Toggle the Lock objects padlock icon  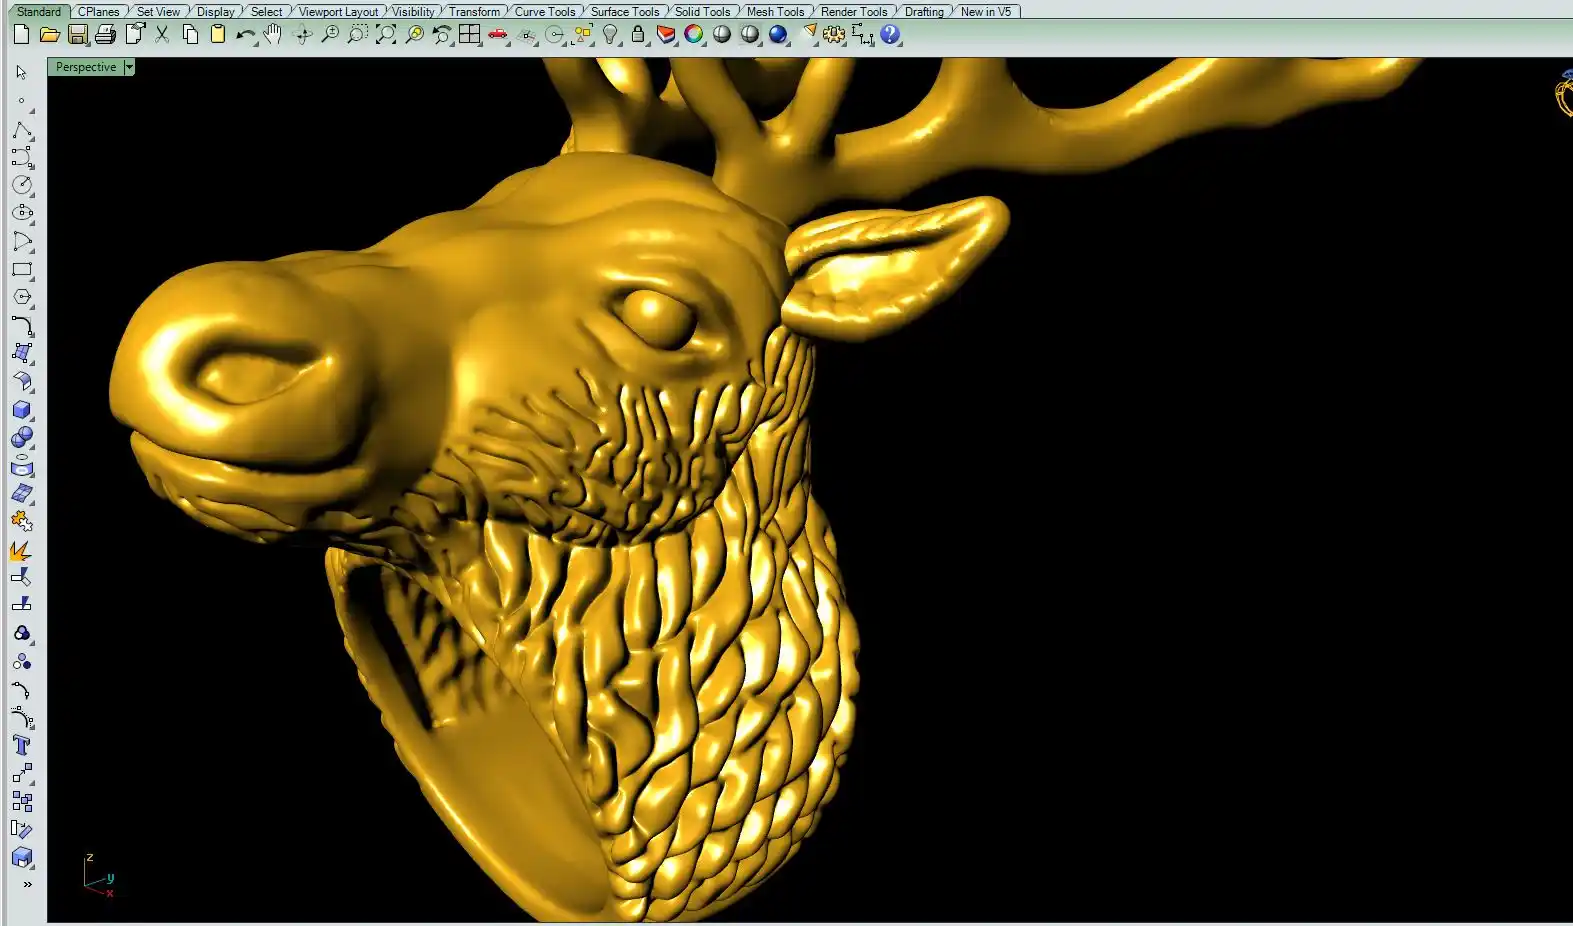click(x=638, y=35)
